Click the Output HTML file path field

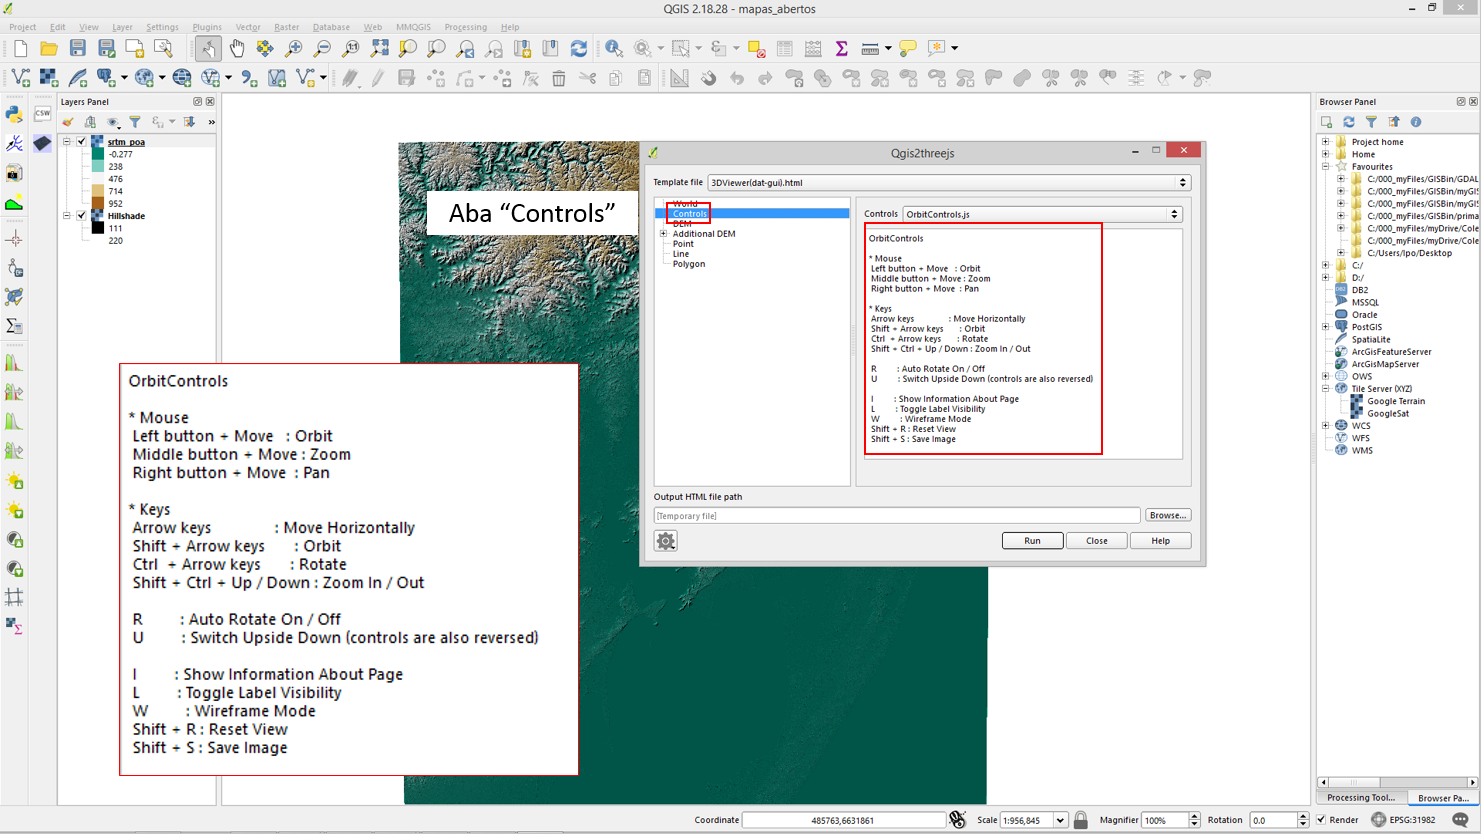pyautogui.click(x=896, y=516)
